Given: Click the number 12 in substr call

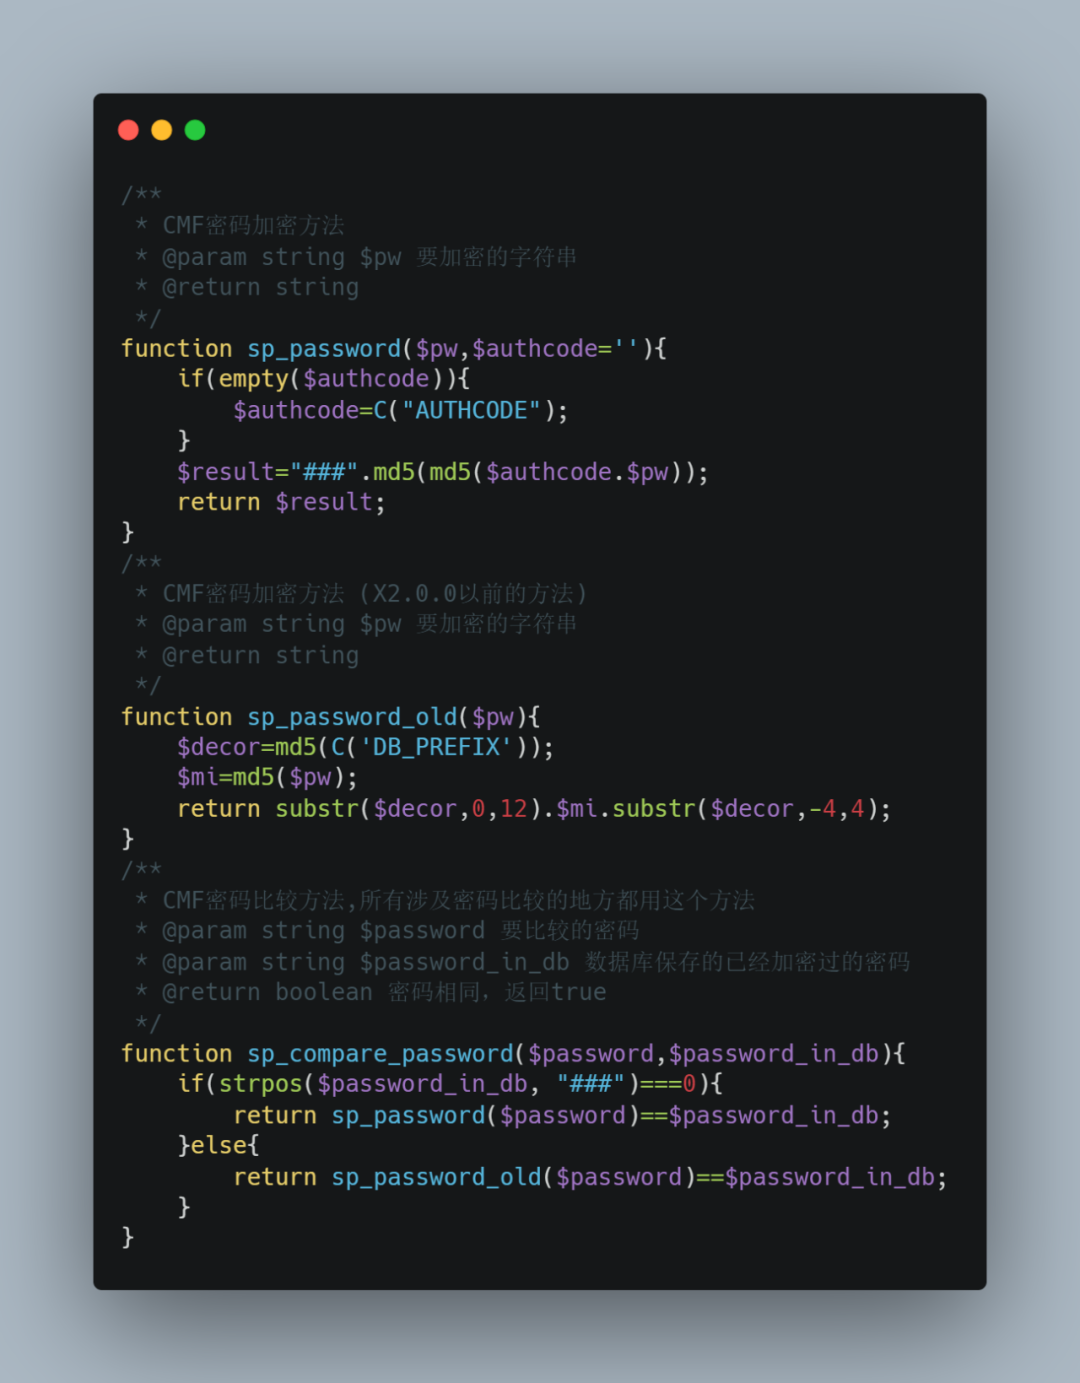Looking at the screenshot, I should coord(514,809).
